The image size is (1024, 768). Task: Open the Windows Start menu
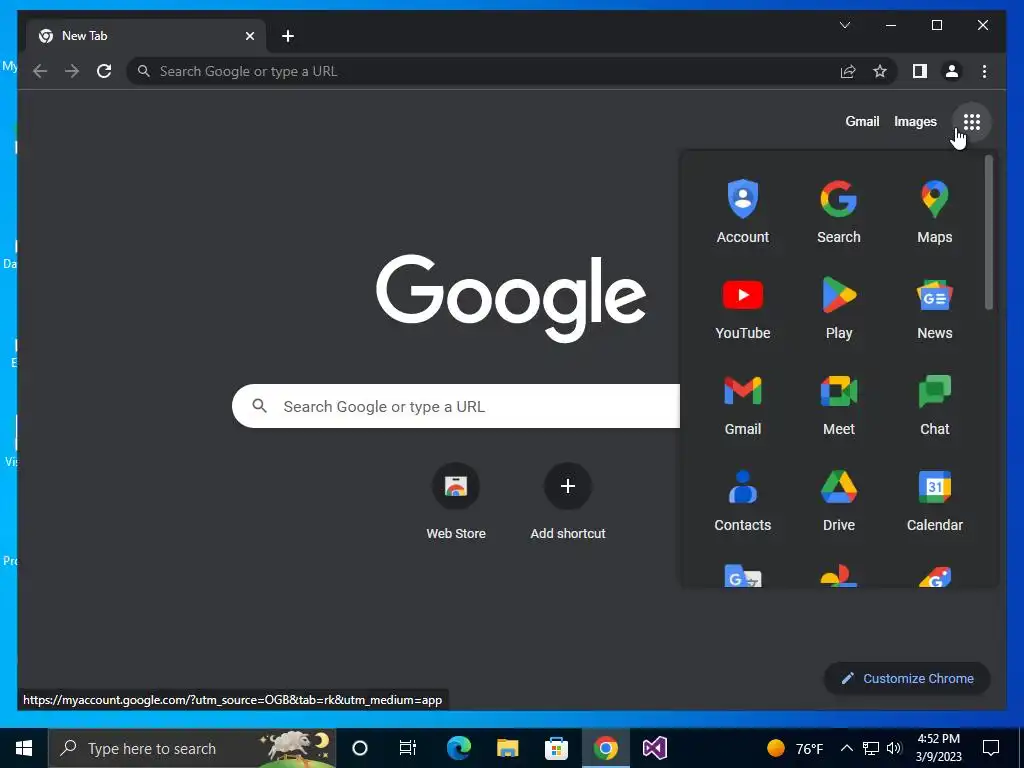pyautogui.click(x=24, y=748)
